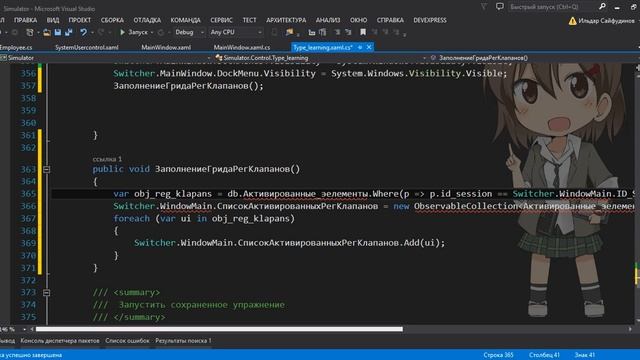Viewport: 640px width, 360px height.
Task: Open the DEVEXPRESS menu
Action: coord(430,20)
